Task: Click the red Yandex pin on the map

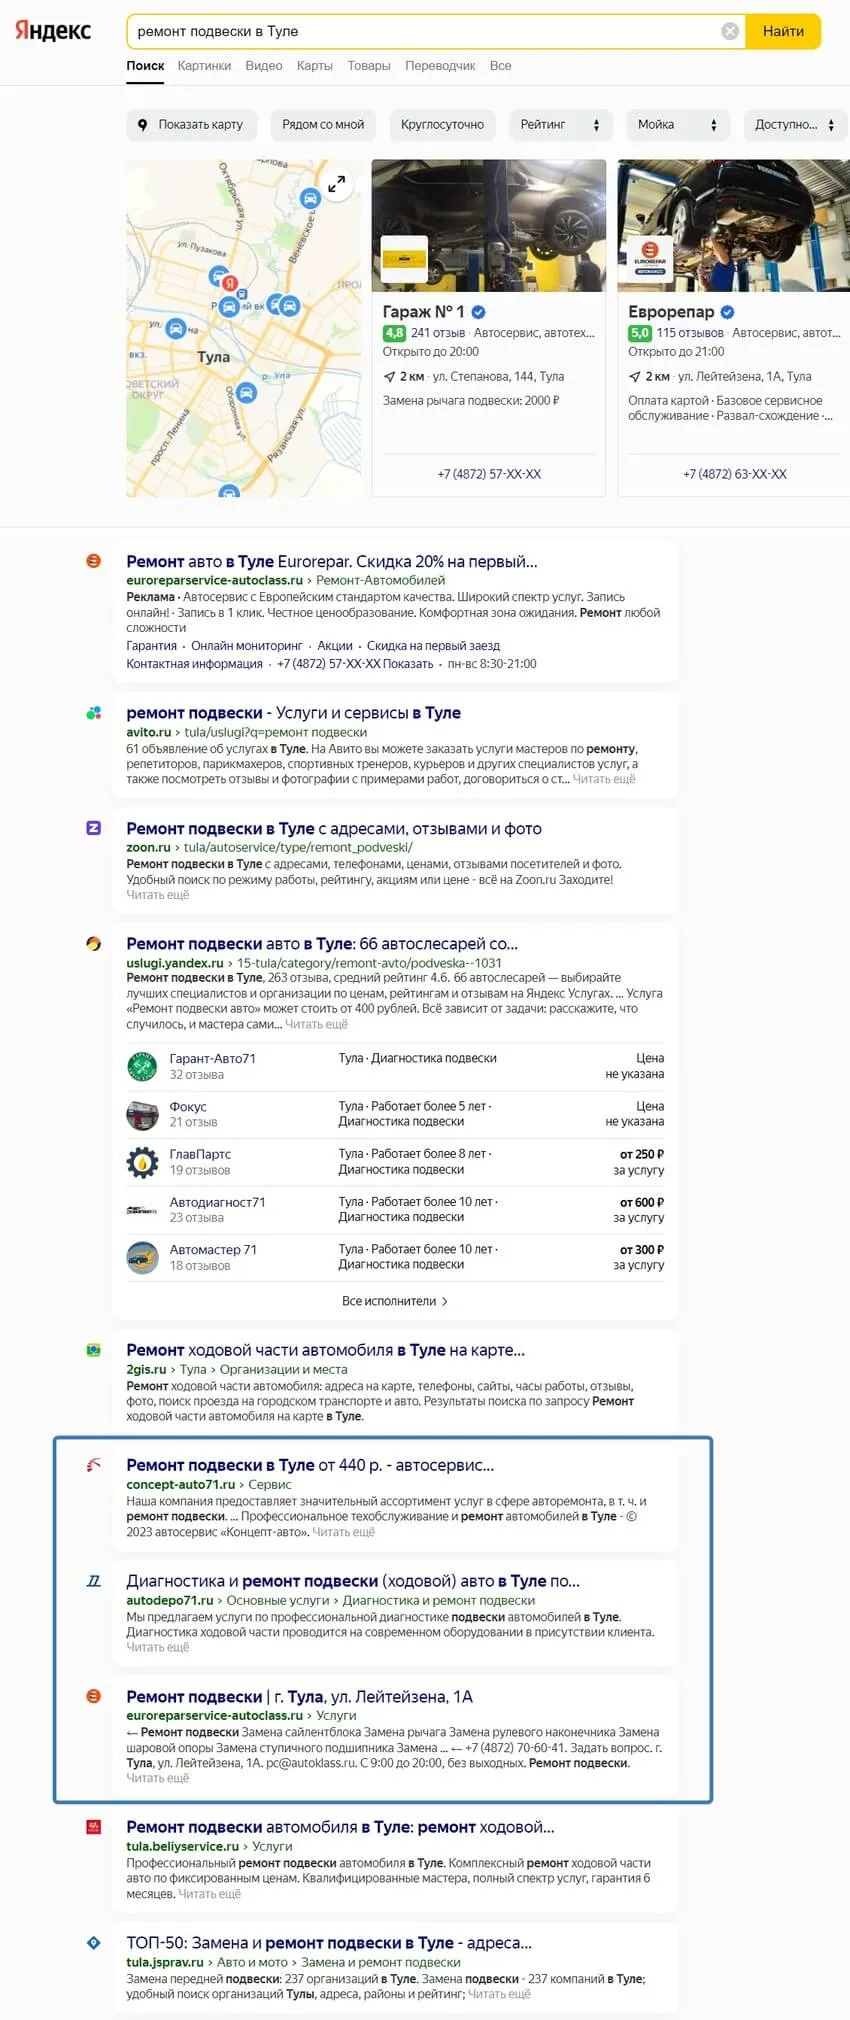Action: pos(229,283)
